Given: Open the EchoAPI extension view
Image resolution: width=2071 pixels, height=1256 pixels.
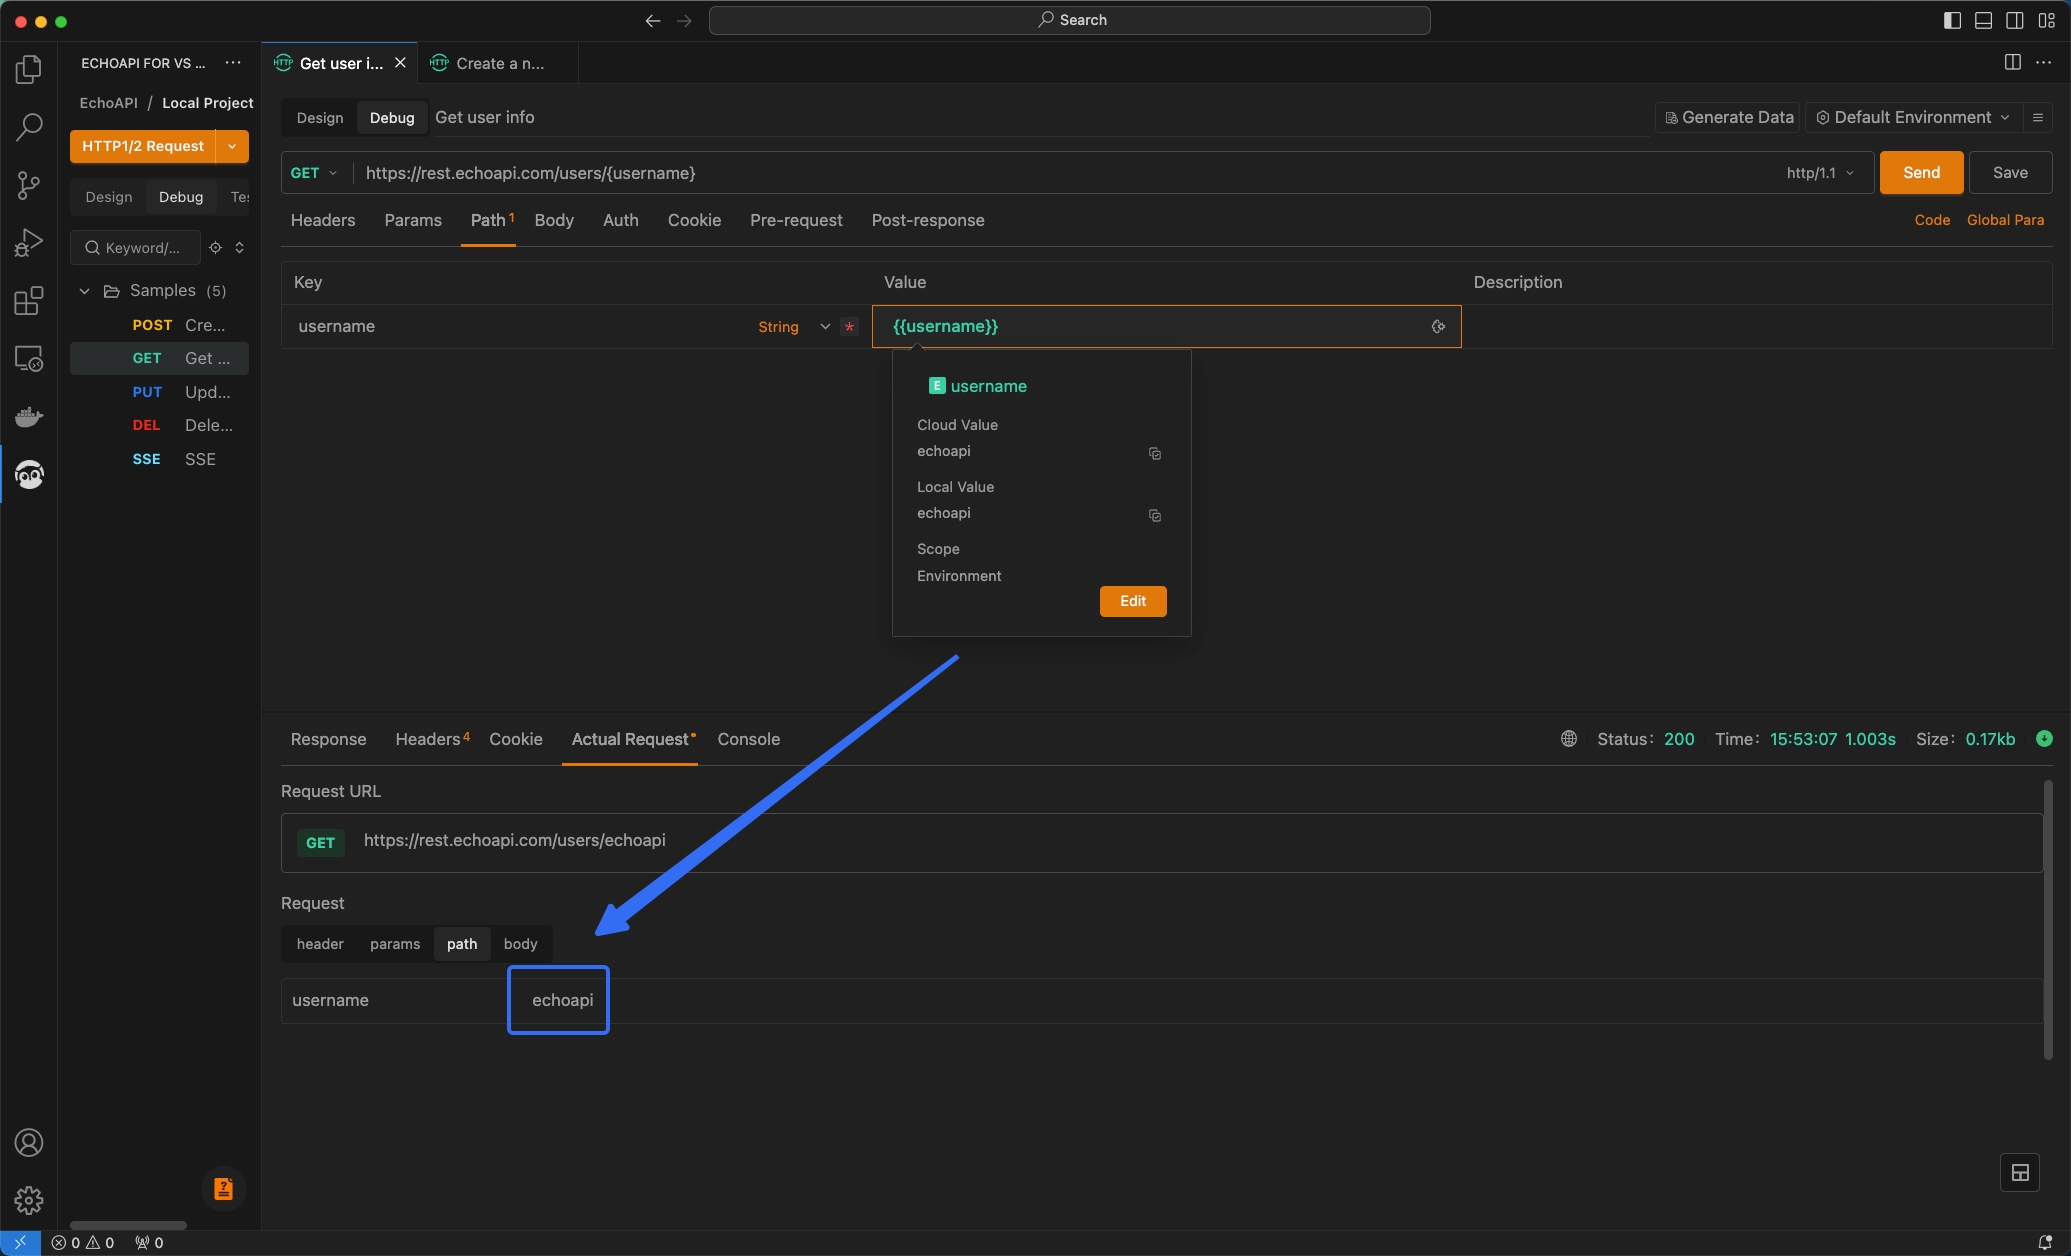Looking at the screenshot, I should [x=29, y=474].
